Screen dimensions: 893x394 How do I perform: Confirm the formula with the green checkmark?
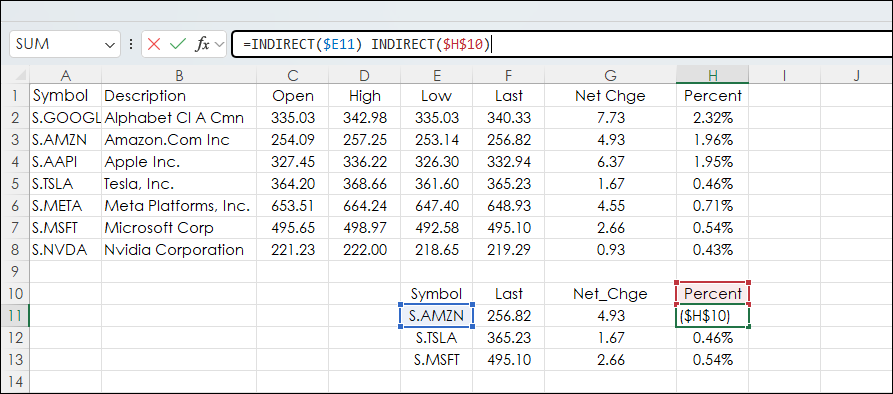178,44
